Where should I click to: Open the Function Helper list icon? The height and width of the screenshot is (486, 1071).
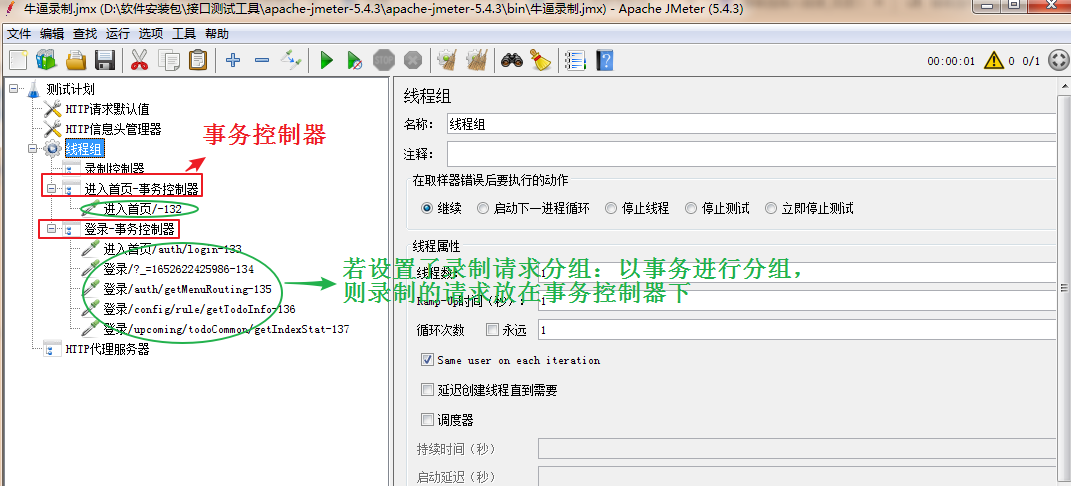pos(576,60)
